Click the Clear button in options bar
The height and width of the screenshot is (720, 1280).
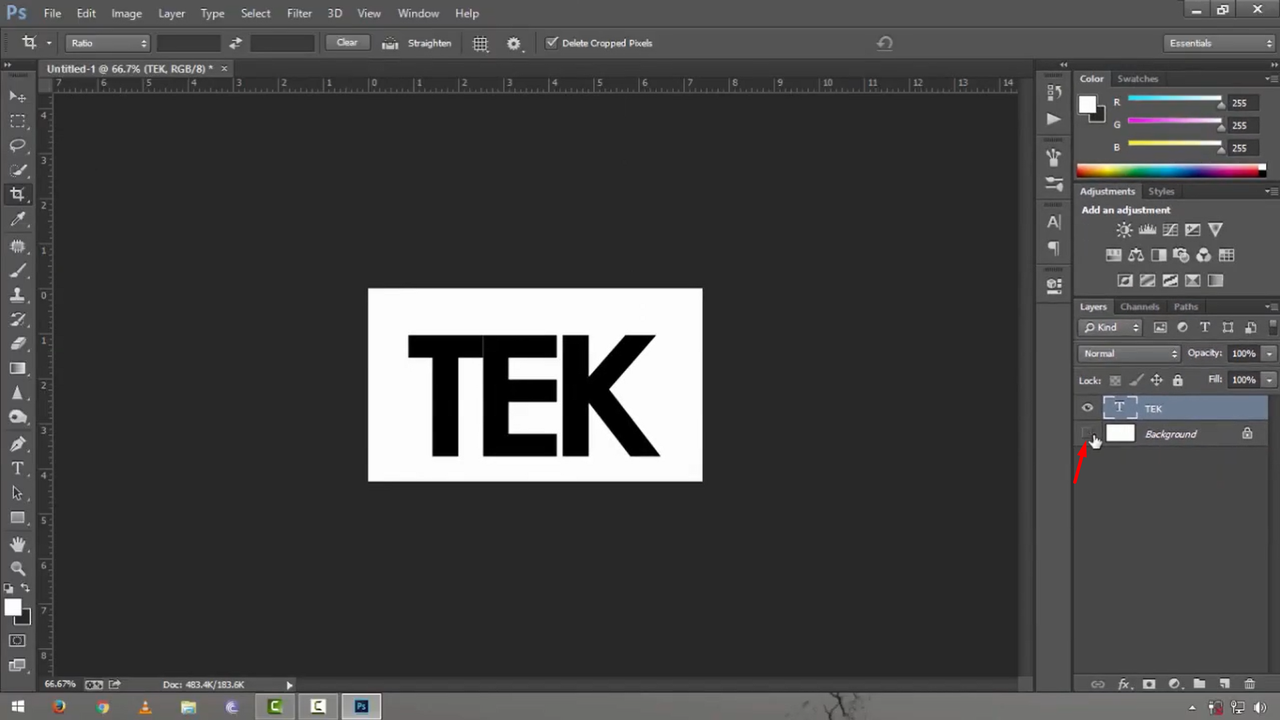tap(346, 42)
